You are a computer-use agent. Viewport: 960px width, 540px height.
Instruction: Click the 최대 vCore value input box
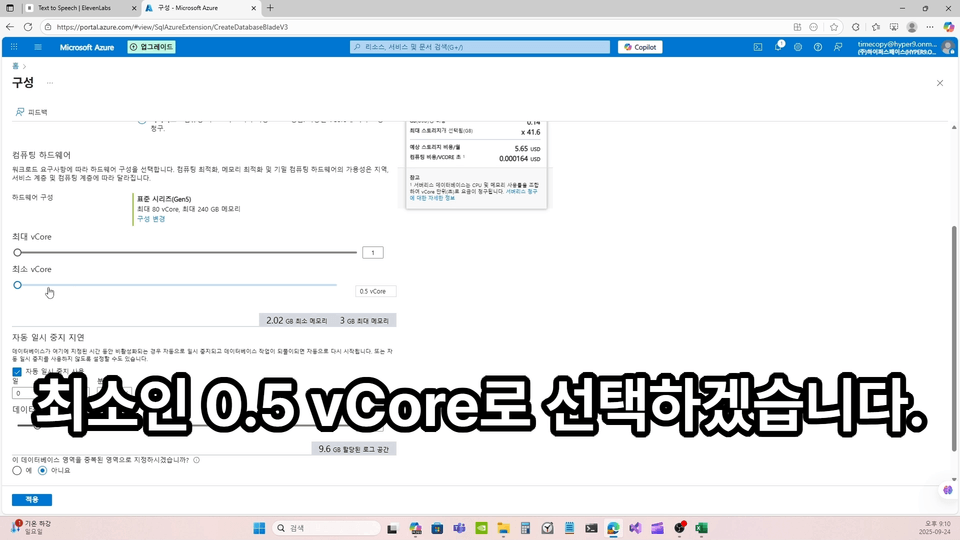[373, 252]
